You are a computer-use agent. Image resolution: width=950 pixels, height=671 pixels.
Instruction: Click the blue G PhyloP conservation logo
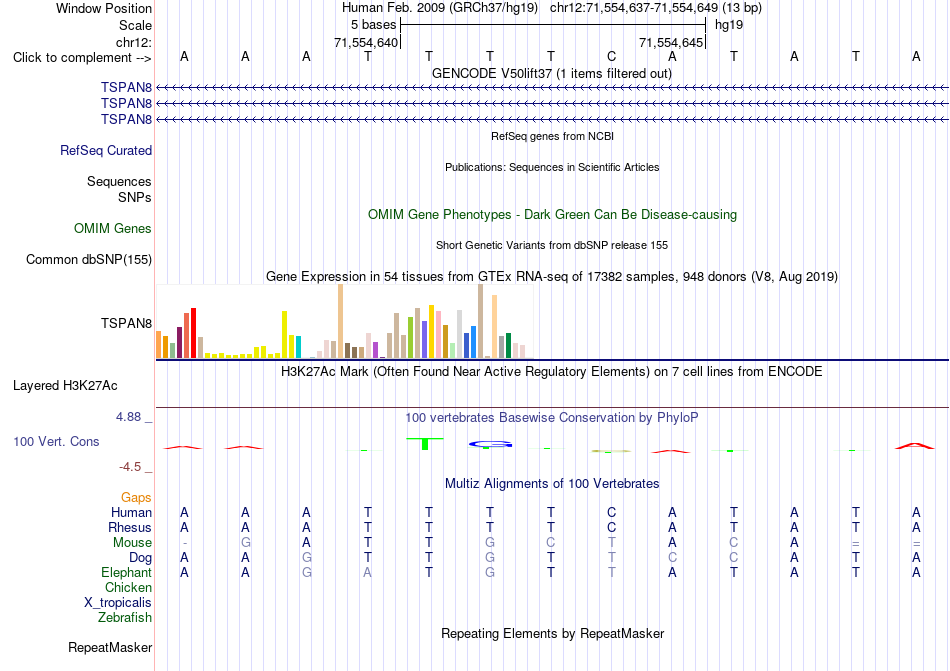point(490,445)
